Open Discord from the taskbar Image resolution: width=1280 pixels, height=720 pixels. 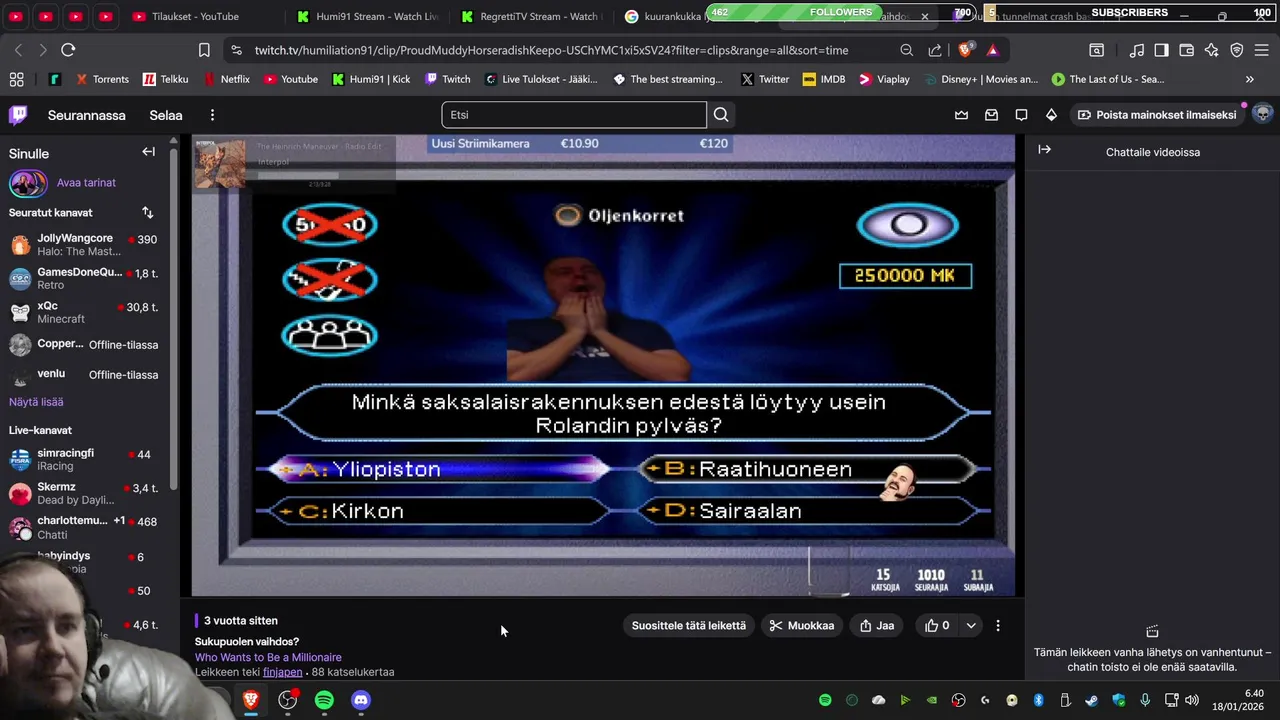click(361, 700)
